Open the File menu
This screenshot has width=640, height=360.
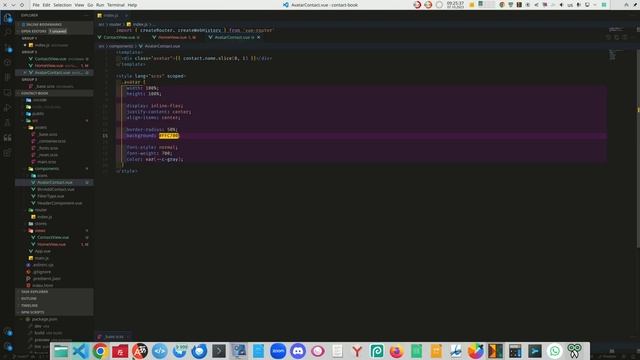click(x=36, y=5)
